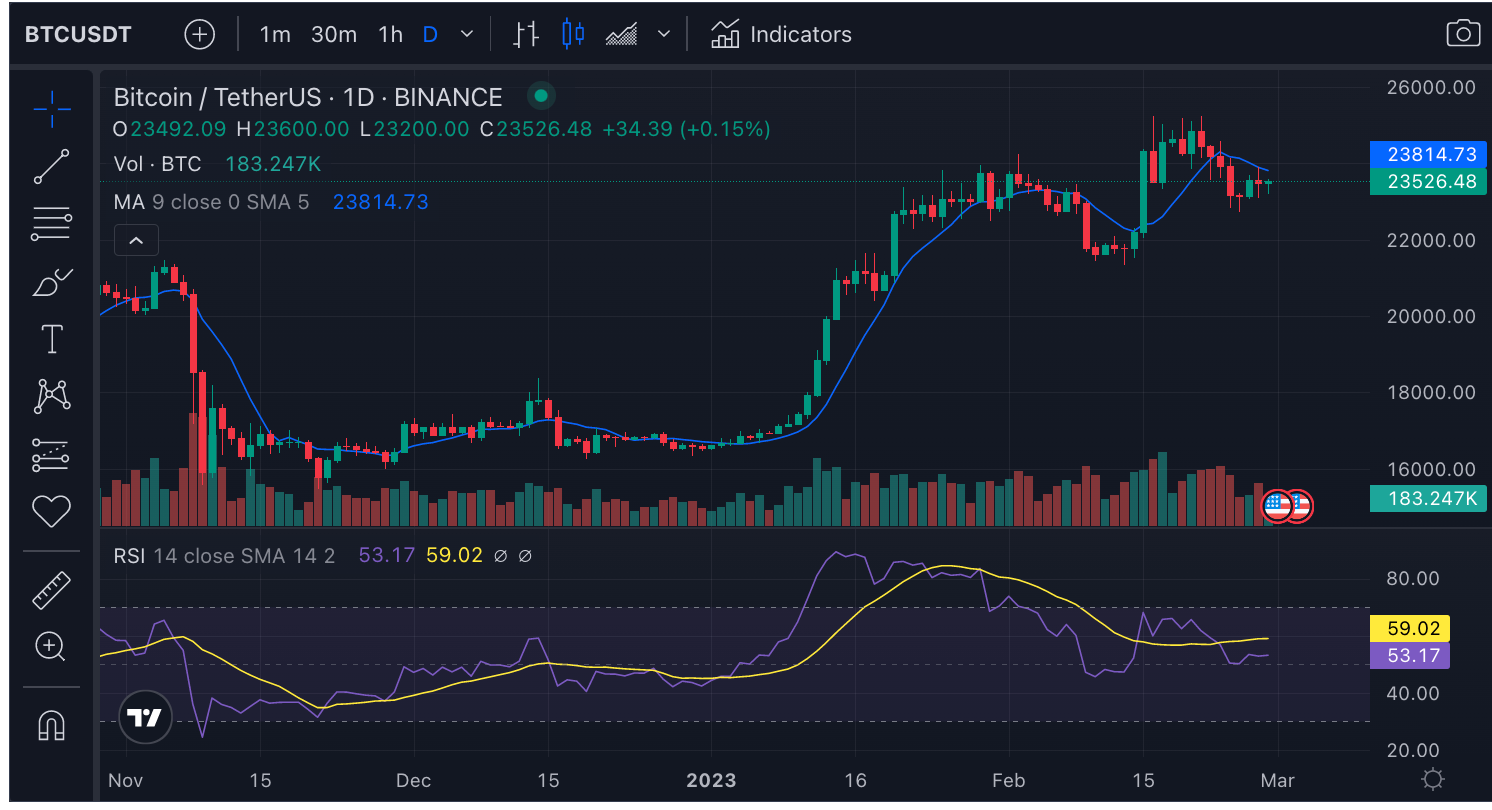Click the purple 53.17 RSI label

(x=1409, y=656)
